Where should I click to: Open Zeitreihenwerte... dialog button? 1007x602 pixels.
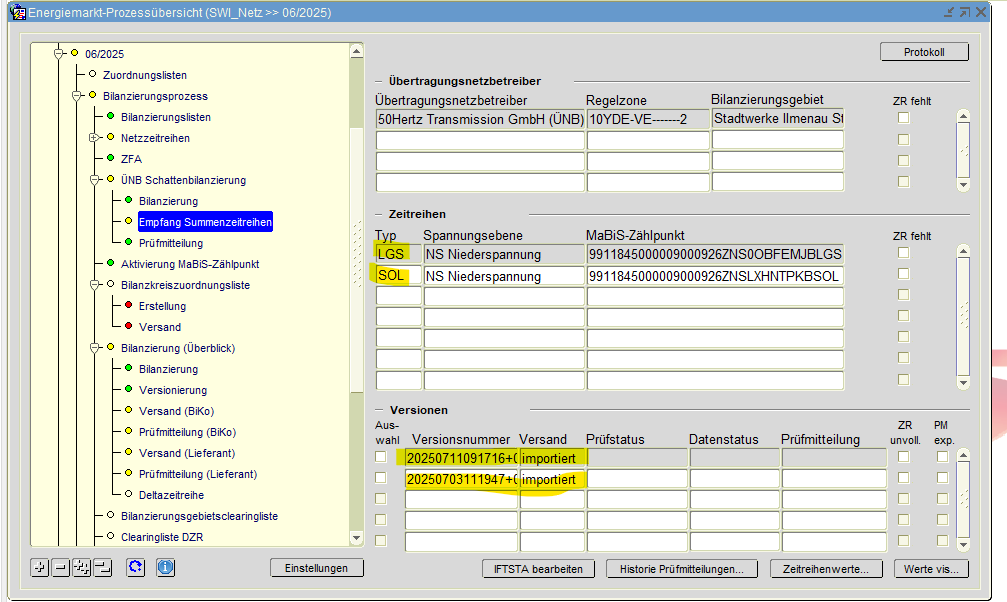point(825,569)
